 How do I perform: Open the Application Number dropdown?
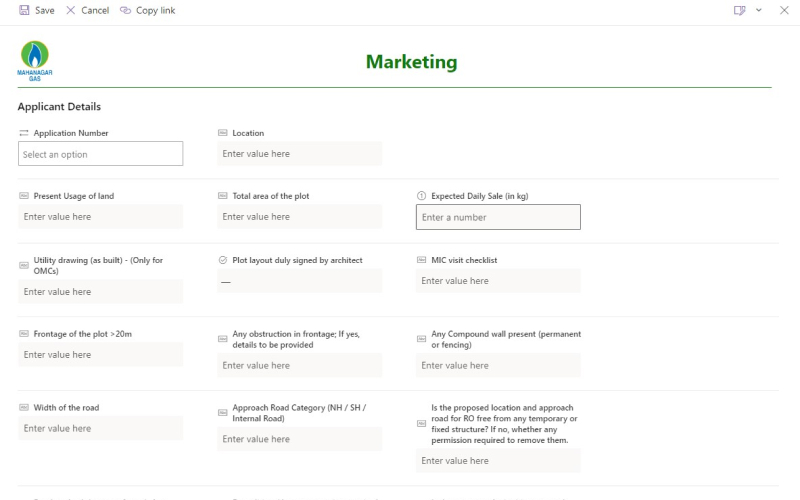click(x=101, y=154)
